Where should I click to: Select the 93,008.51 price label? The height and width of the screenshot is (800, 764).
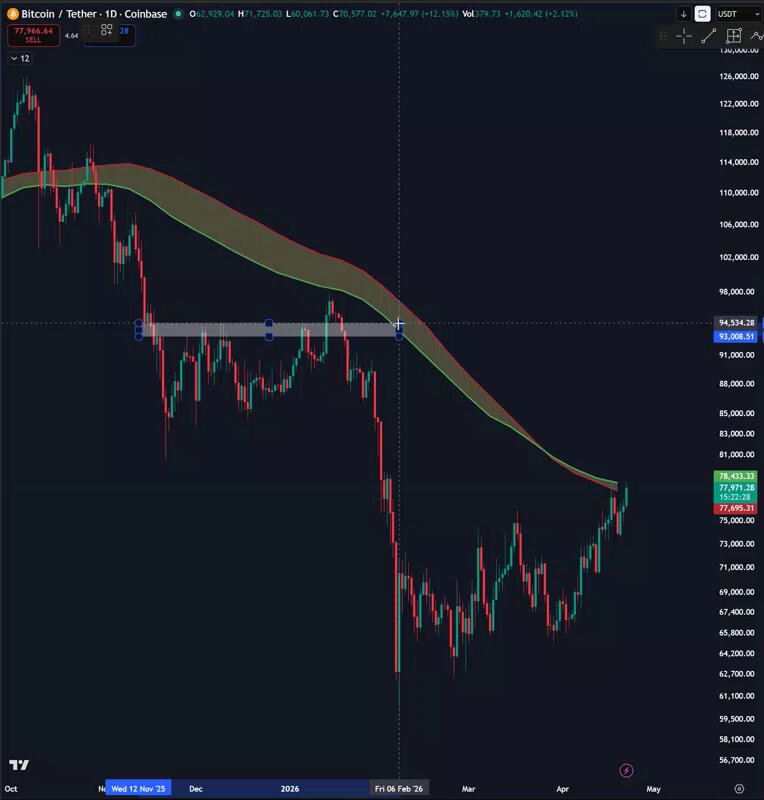tap(735, 336)
